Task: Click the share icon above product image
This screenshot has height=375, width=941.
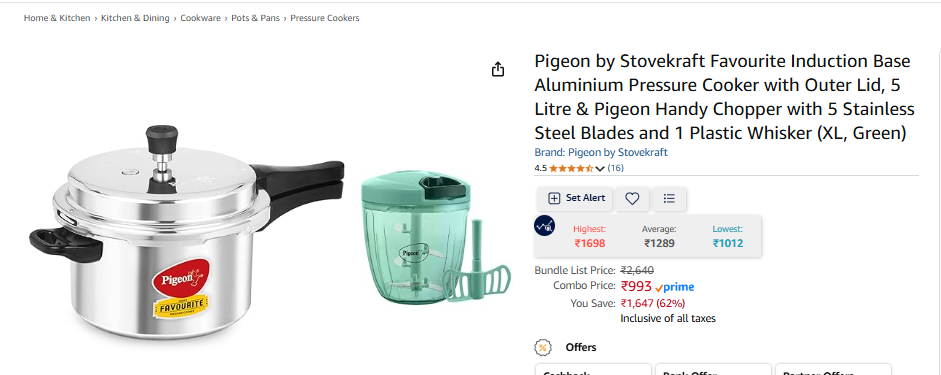Action: [x=498, y=70]
